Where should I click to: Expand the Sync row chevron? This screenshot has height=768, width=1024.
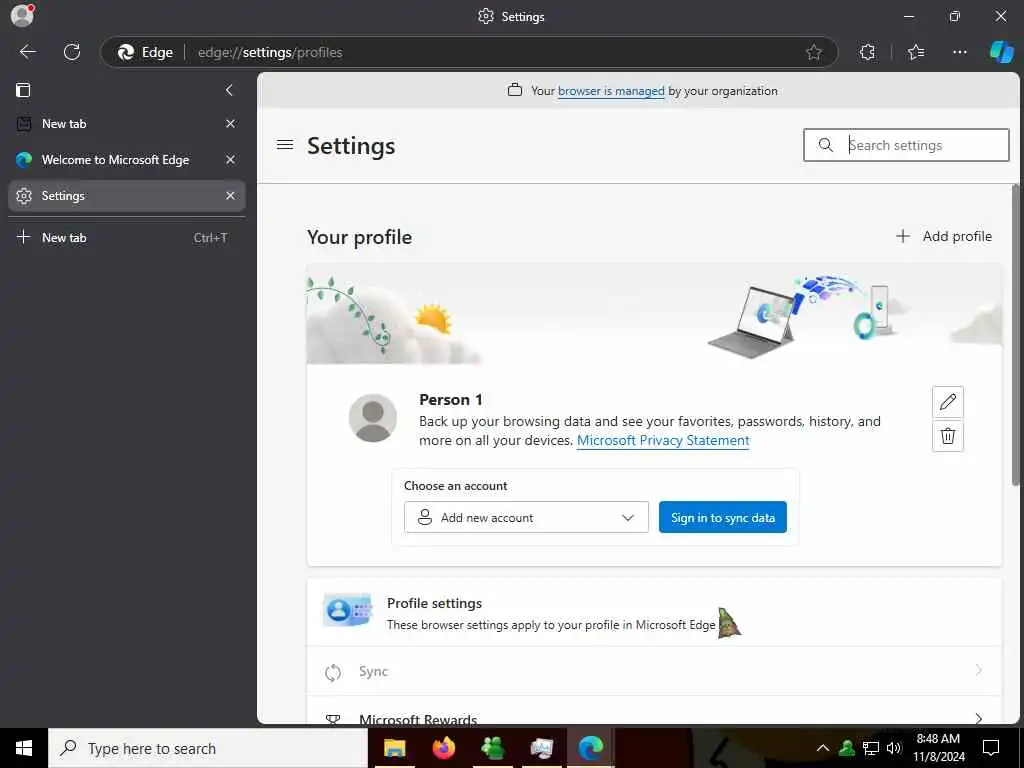coord(978,670)
